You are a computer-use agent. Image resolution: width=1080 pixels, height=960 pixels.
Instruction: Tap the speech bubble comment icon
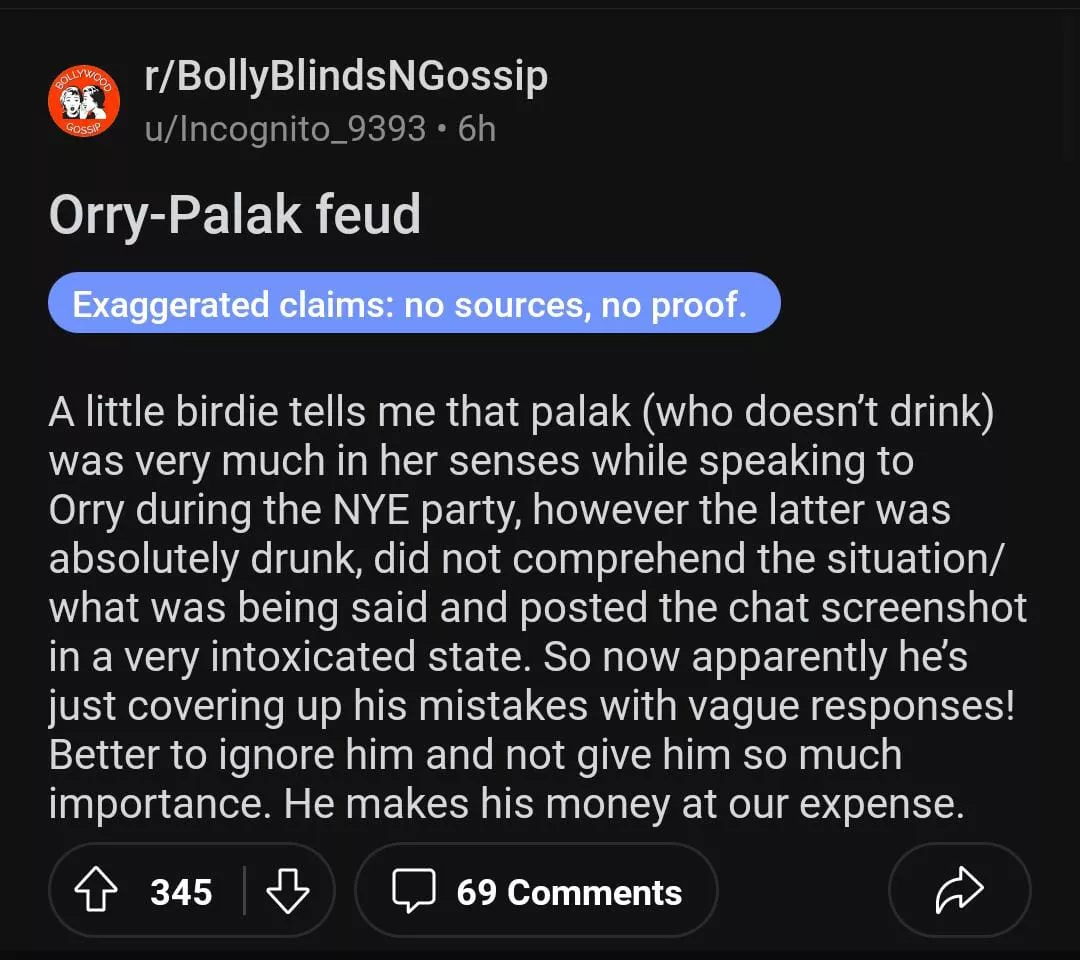point(413,891)
